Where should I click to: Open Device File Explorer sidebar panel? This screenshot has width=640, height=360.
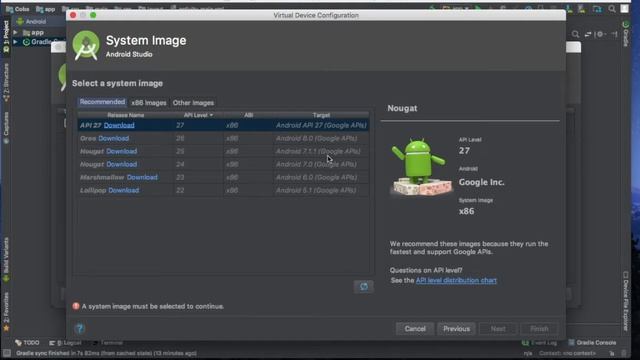tap(625, 301)
